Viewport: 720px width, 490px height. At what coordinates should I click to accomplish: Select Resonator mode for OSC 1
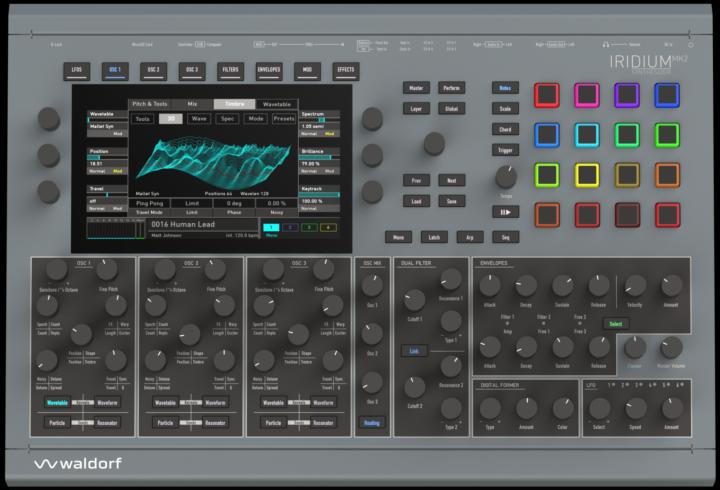107,422
